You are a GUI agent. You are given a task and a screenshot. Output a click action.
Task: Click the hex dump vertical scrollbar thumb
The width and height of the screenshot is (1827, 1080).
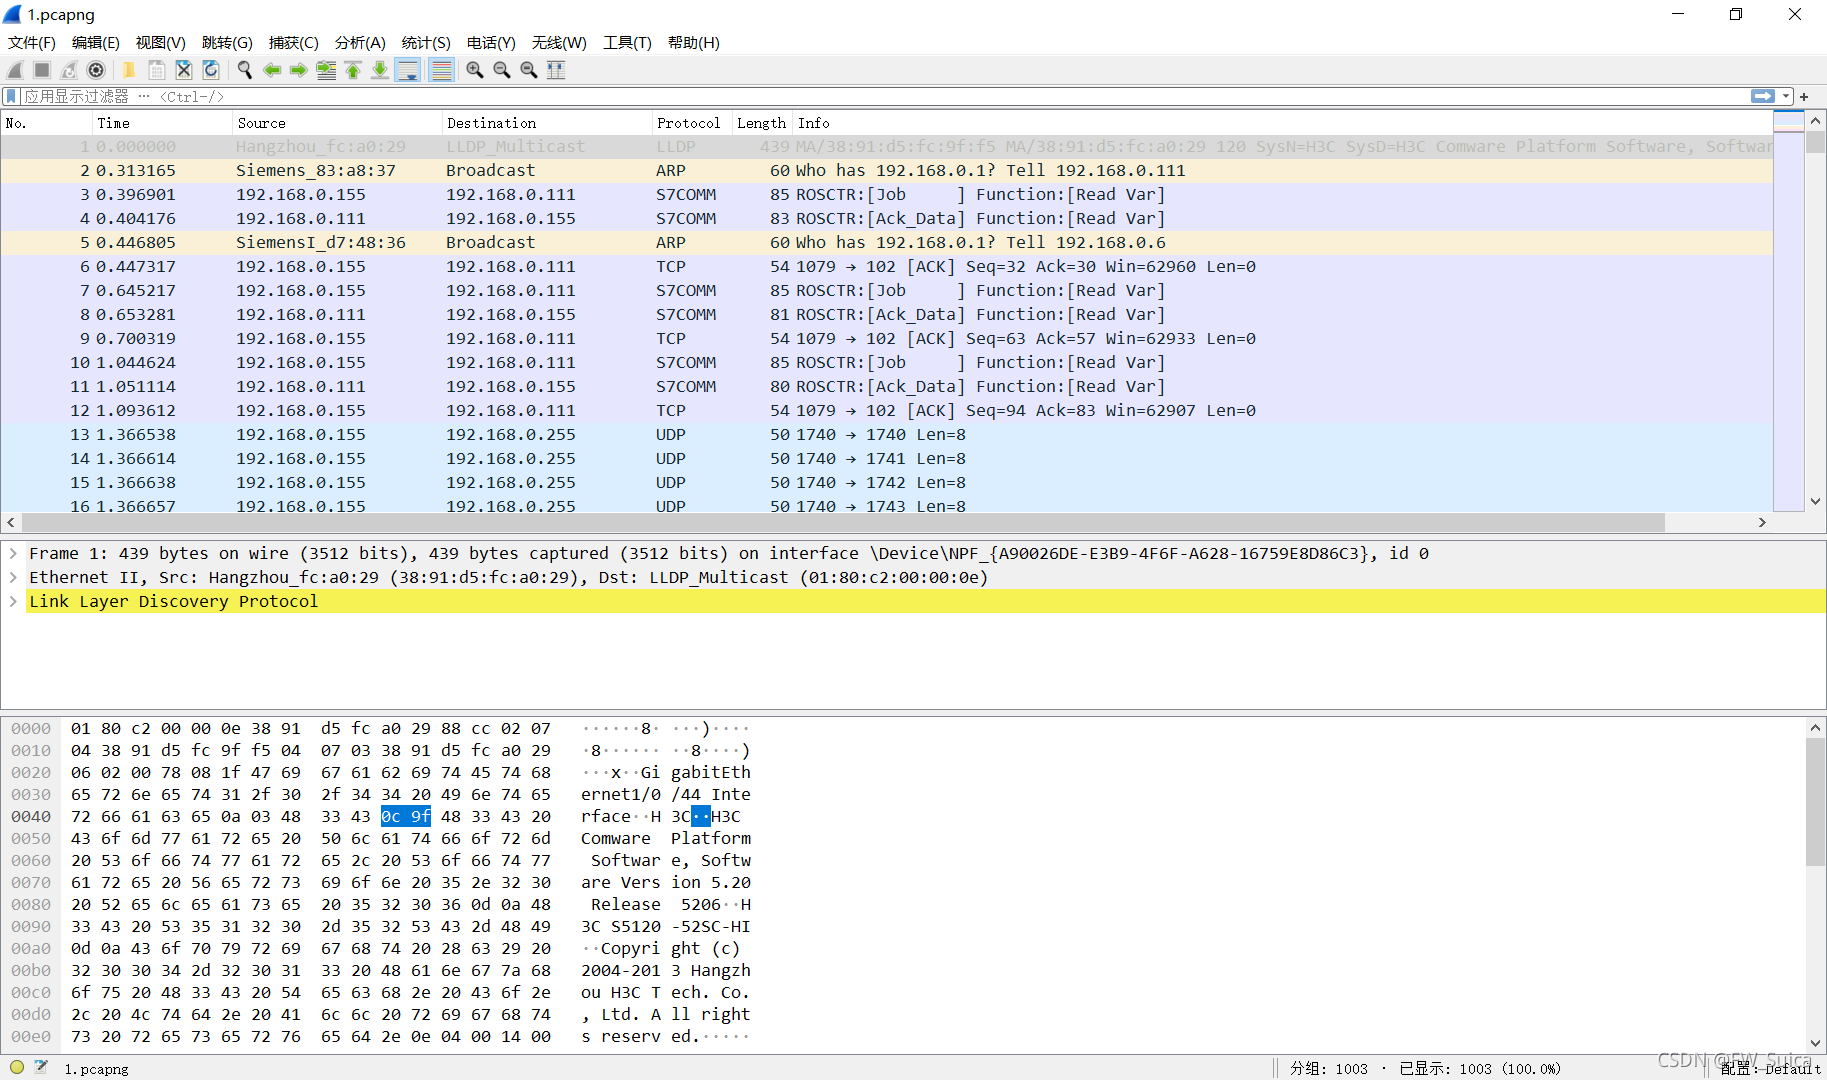point(1815,802)
